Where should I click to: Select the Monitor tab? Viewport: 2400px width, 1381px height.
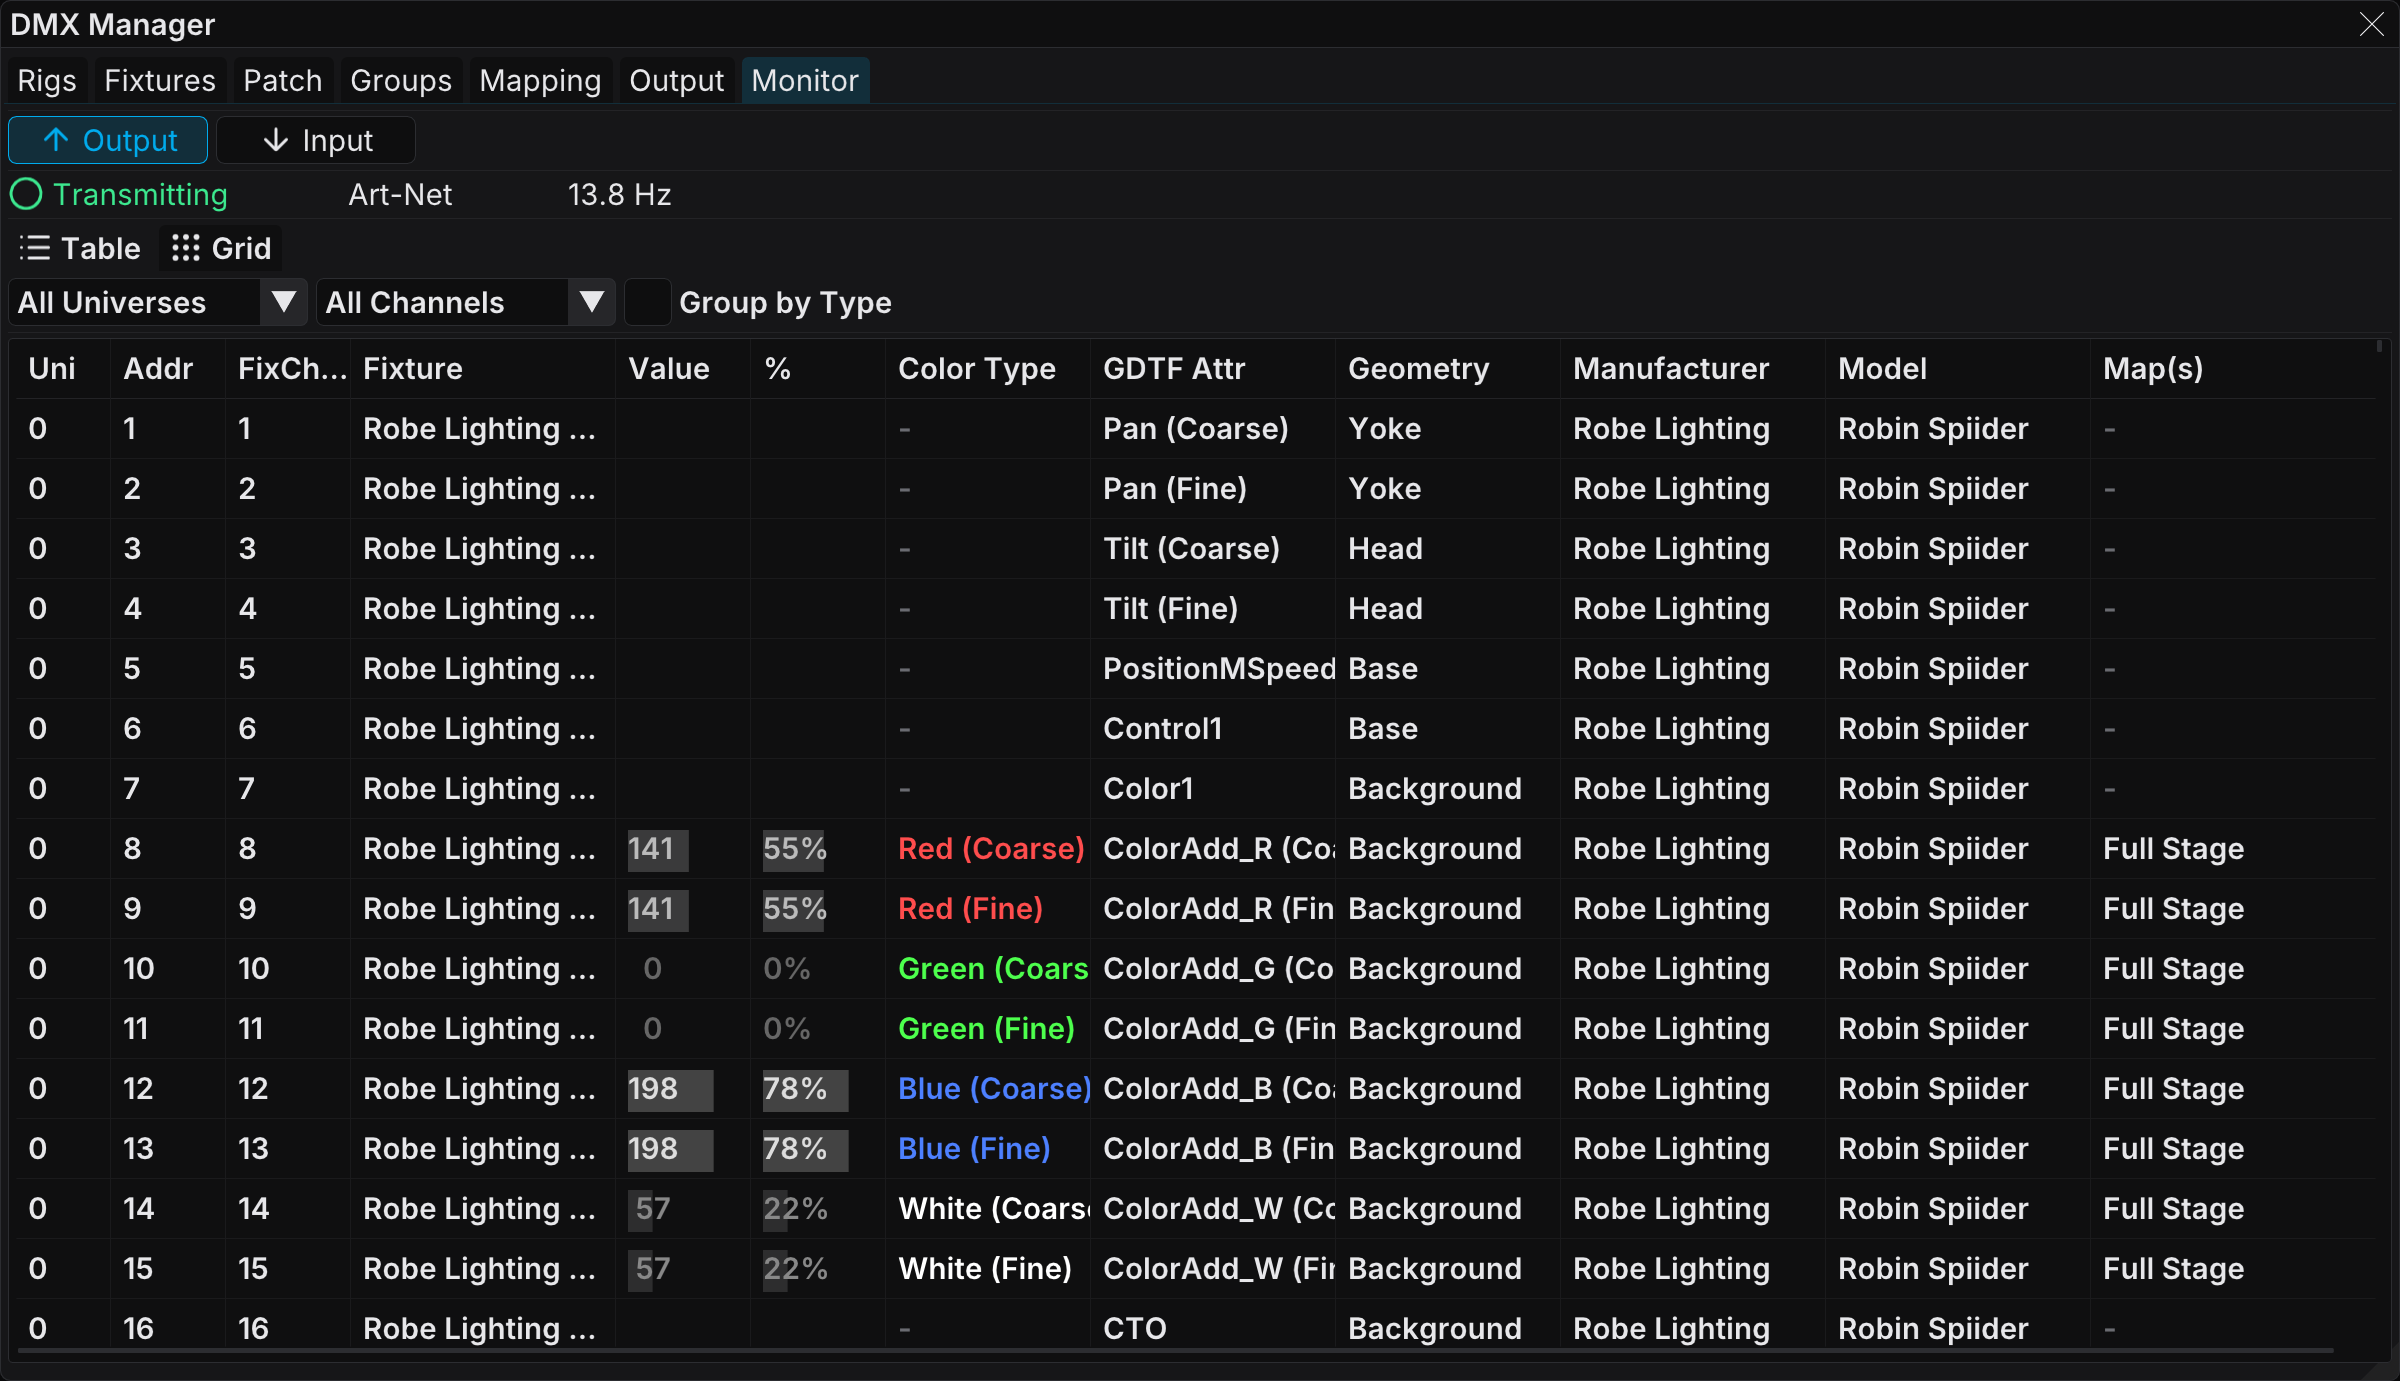[805, 80]
